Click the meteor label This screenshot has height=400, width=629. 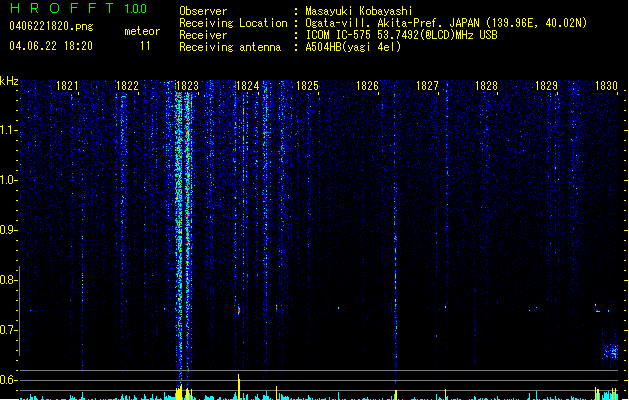[142, 31]
